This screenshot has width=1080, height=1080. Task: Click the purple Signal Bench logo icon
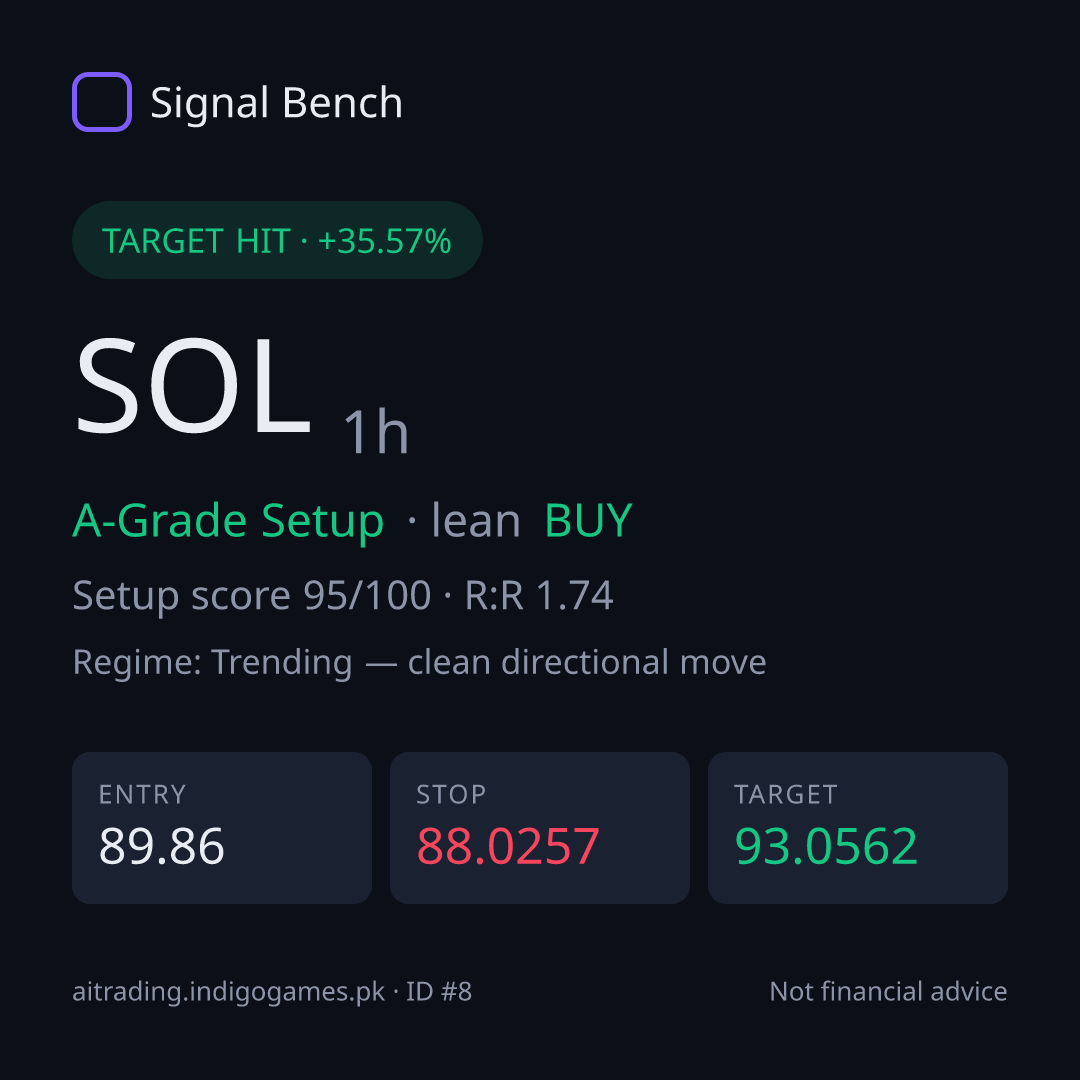102,102
